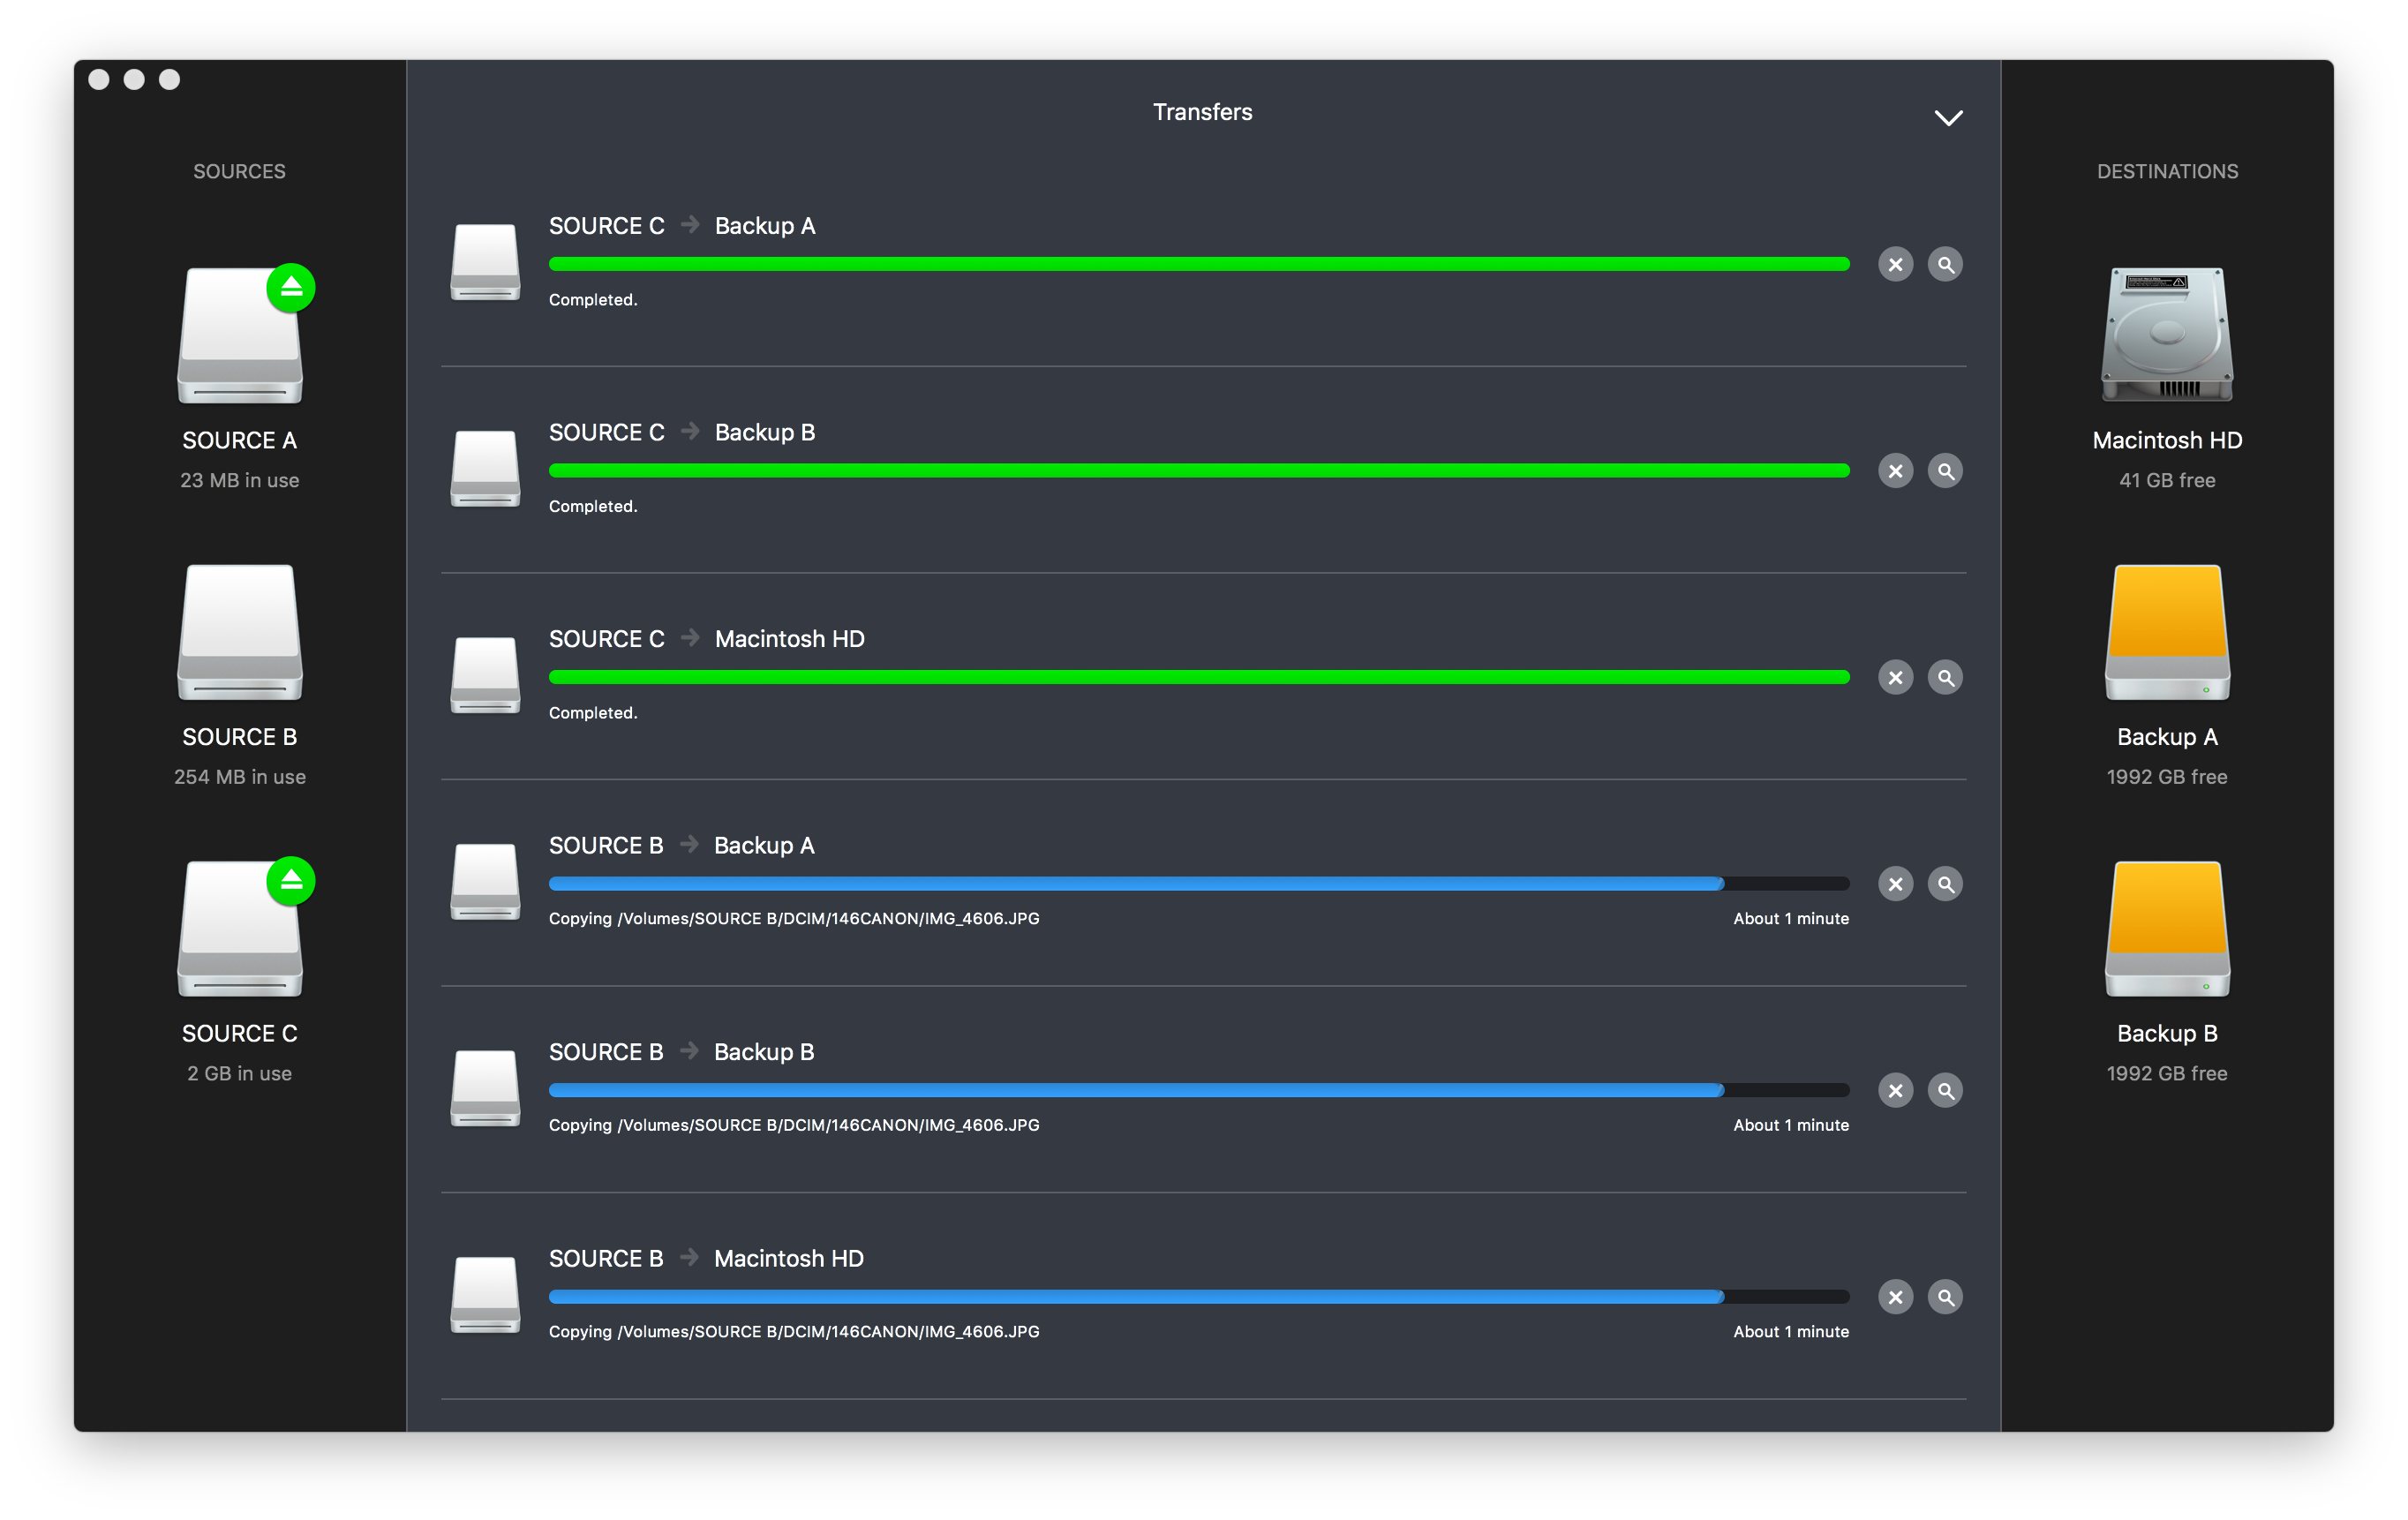Click drive thumbnail of SOURCE C to Backup B row
The image size is (2408, 1520).
point(485,469)
